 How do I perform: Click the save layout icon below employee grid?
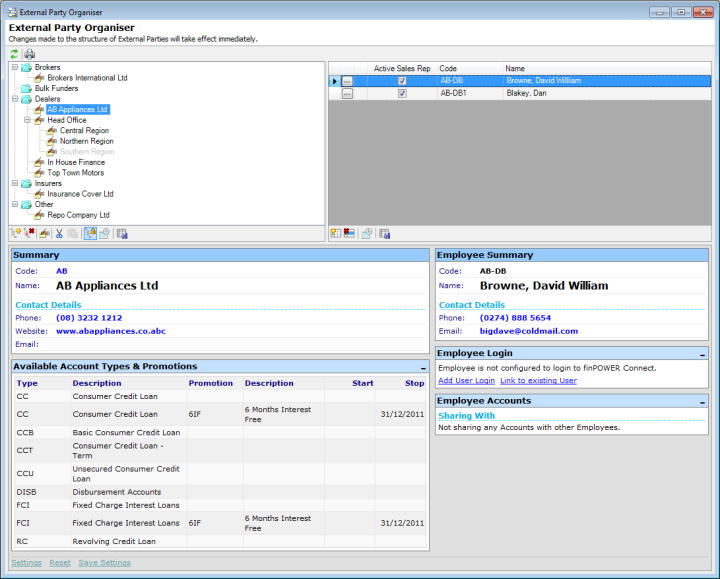coord(385,234)
